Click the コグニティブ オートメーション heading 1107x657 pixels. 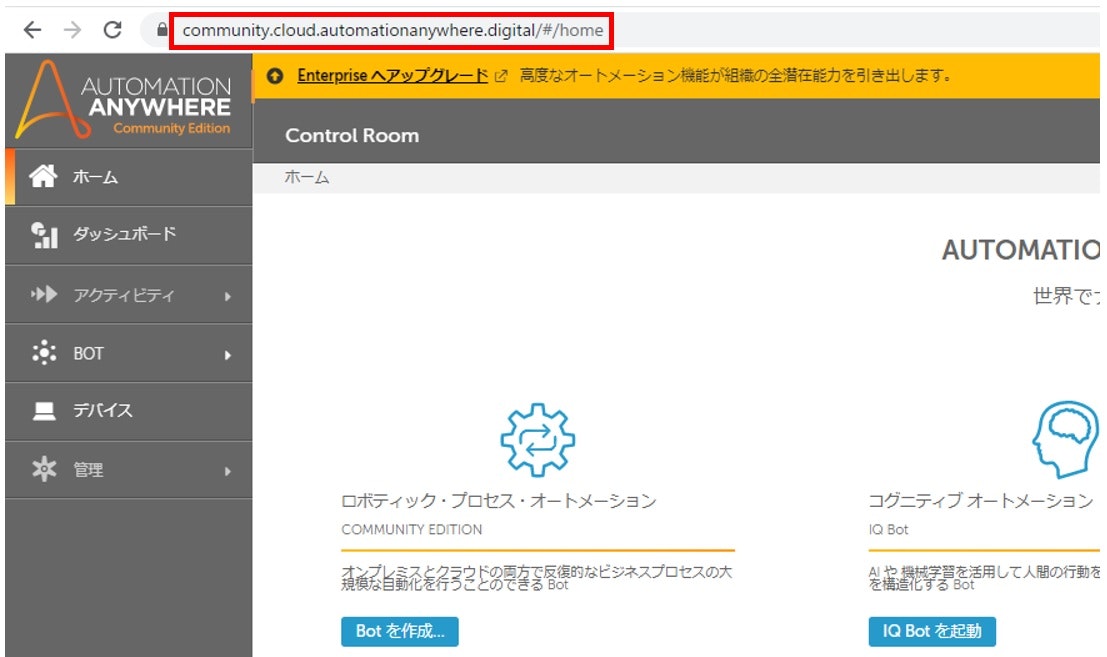click(981, 501)
